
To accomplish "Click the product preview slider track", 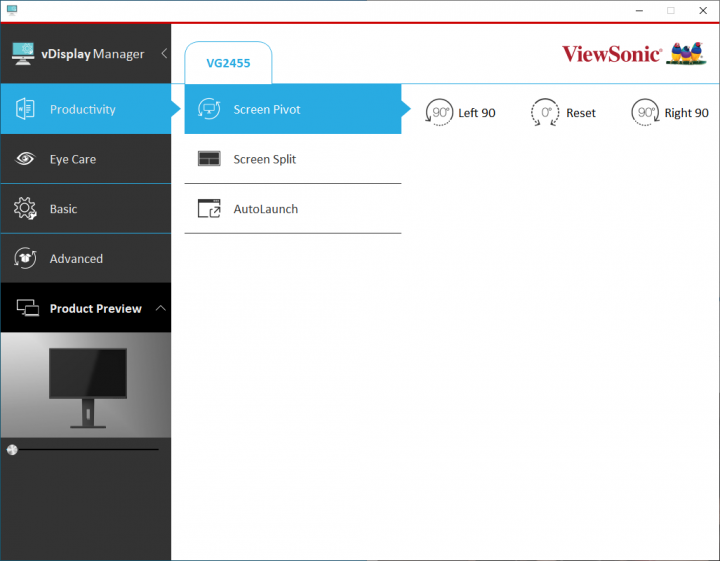I will pyautogui.click(x=85, y=449).
